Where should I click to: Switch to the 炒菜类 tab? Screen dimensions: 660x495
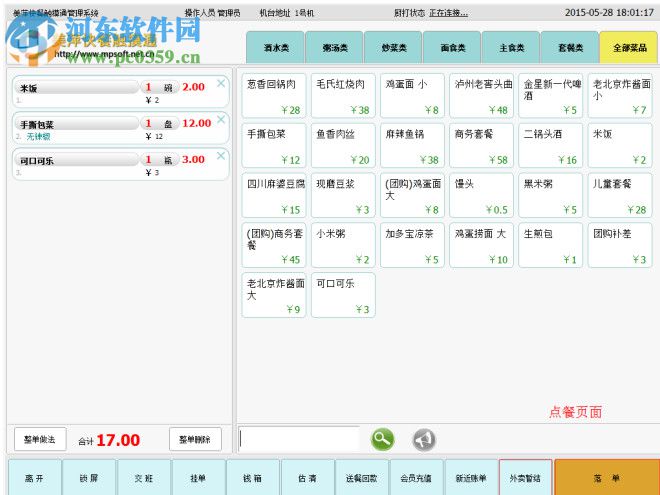[393, 48]
